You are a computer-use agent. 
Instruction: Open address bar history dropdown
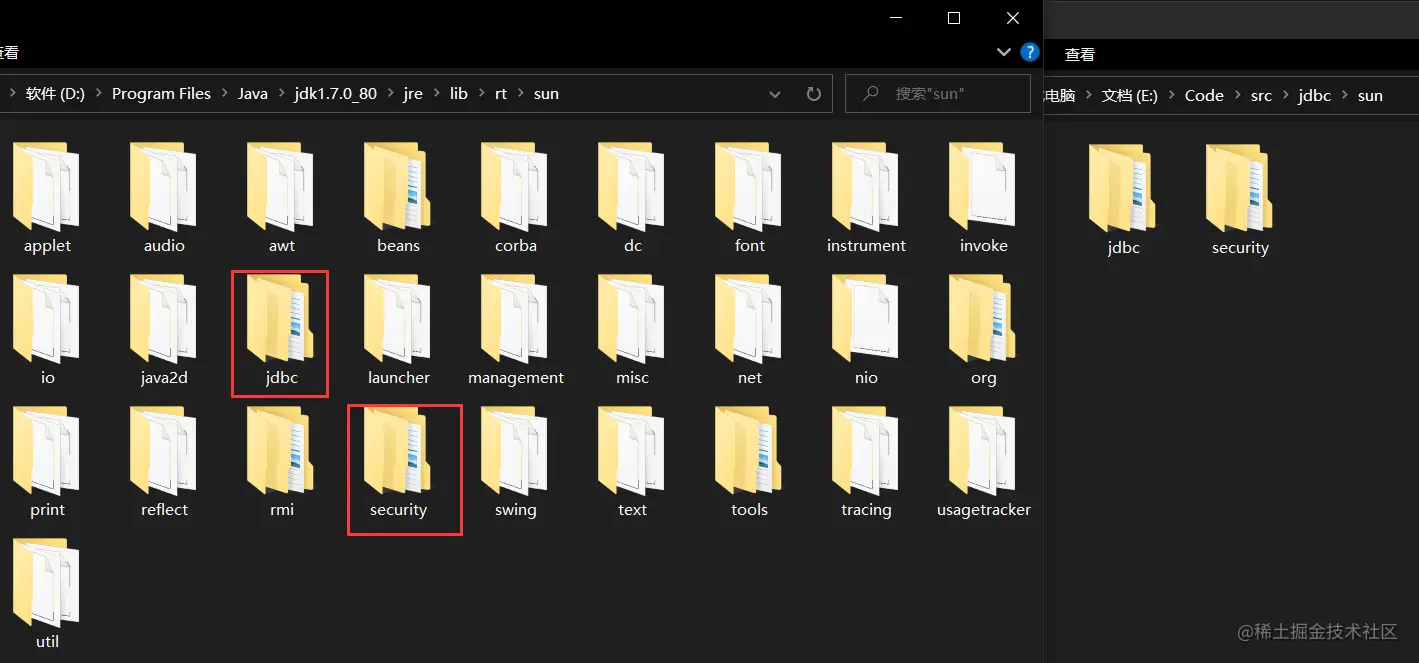(x=775, y=94)
